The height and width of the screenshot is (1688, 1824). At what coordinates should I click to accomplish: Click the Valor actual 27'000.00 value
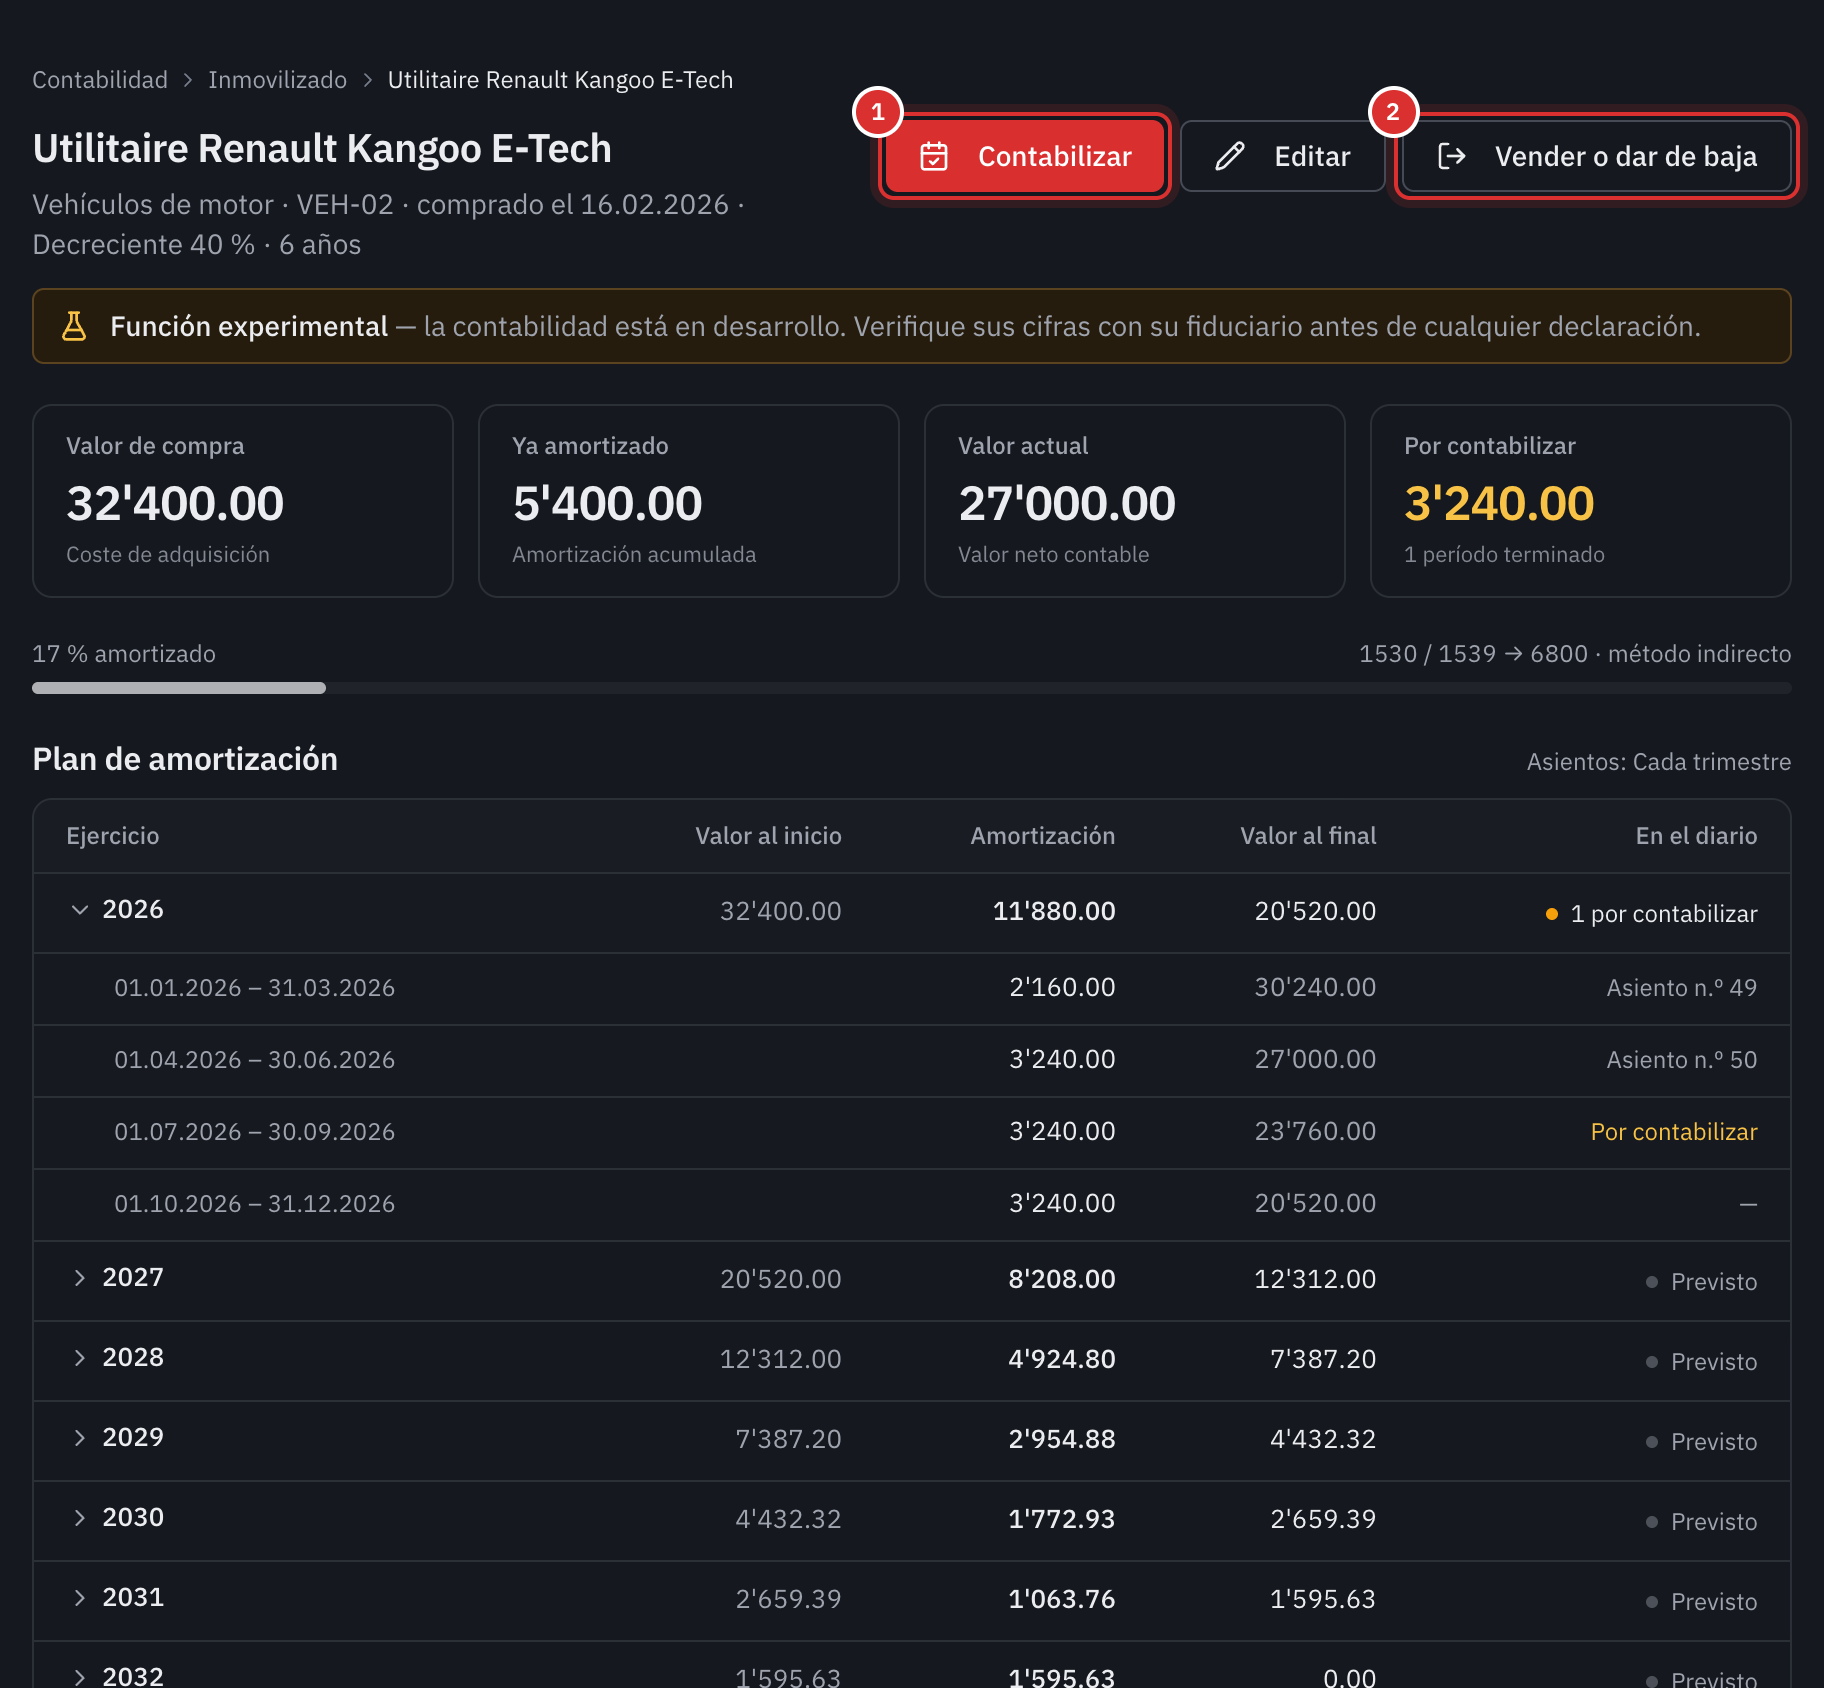(1067, 503)
